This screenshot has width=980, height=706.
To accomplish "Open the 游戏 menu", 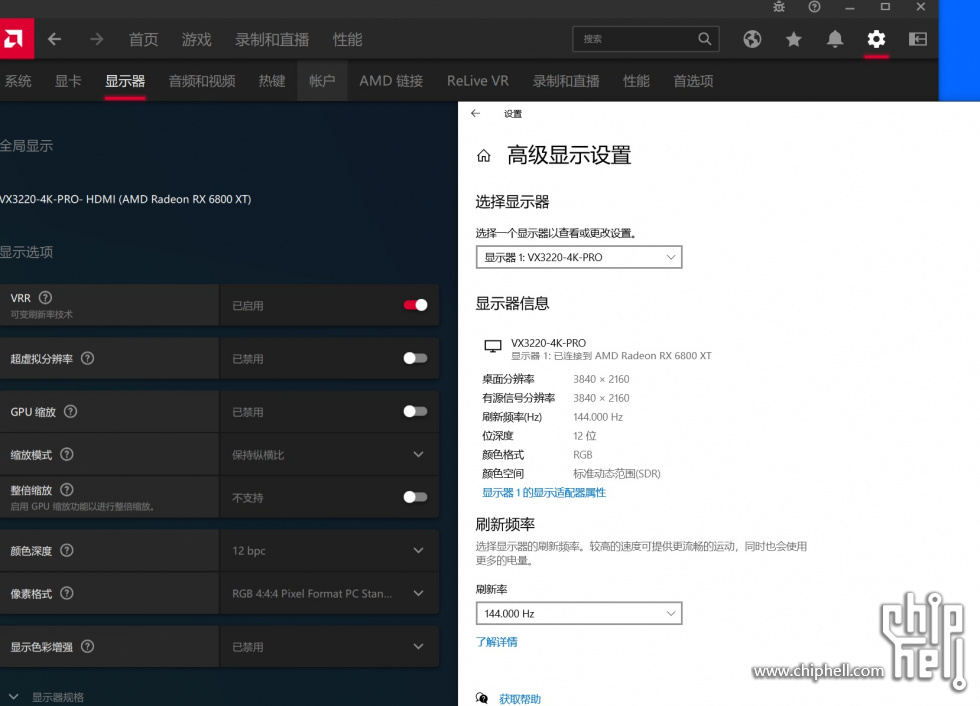I will coord(196,39).
